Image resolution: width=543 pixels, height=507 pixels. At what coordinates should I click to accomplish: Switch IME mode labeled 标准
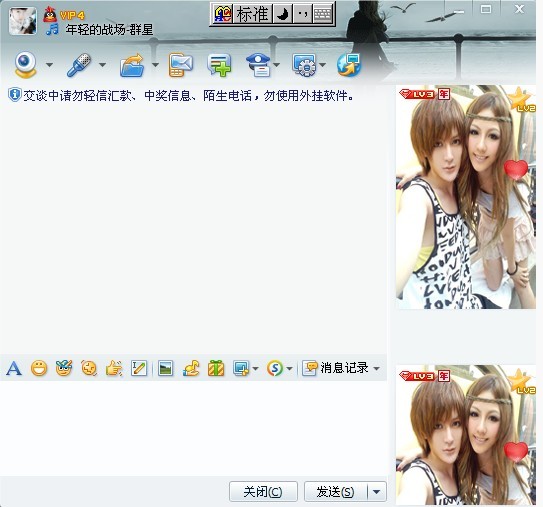coord(253,15)
